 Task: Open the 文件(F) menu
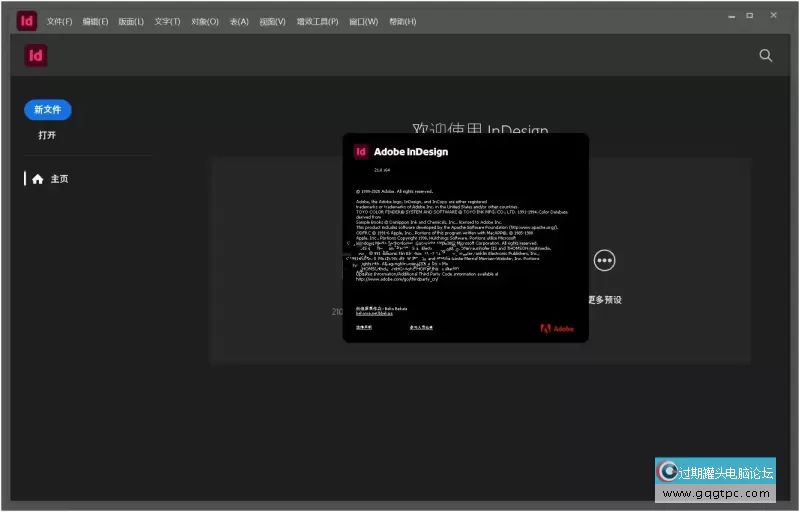(59, 21)
